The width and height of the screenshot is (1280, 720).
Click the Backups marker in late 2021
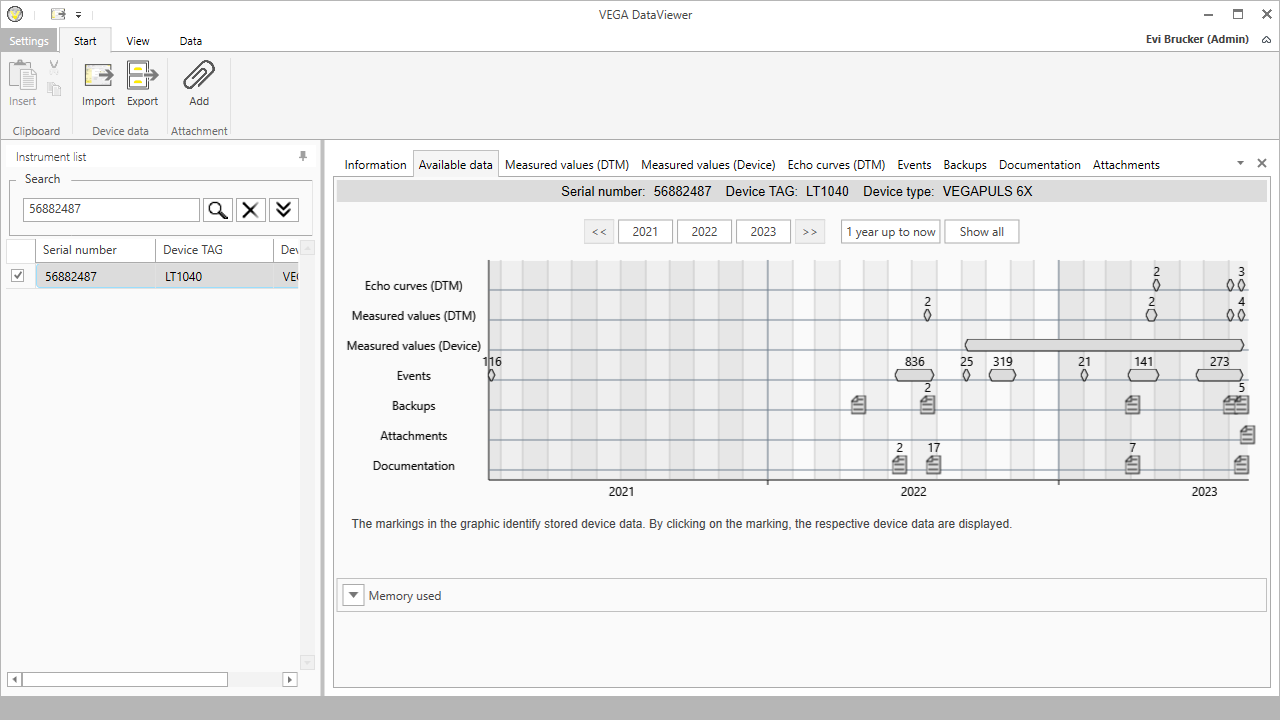pyautogui.click(x=858, y=405)
